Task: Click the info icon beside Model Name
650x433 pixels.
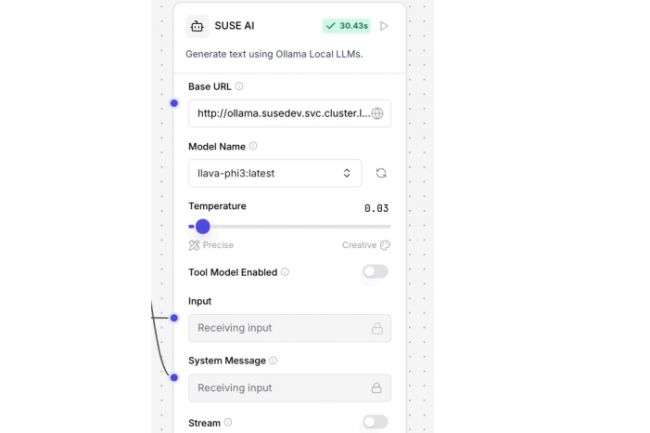Action: coord(253,146)
